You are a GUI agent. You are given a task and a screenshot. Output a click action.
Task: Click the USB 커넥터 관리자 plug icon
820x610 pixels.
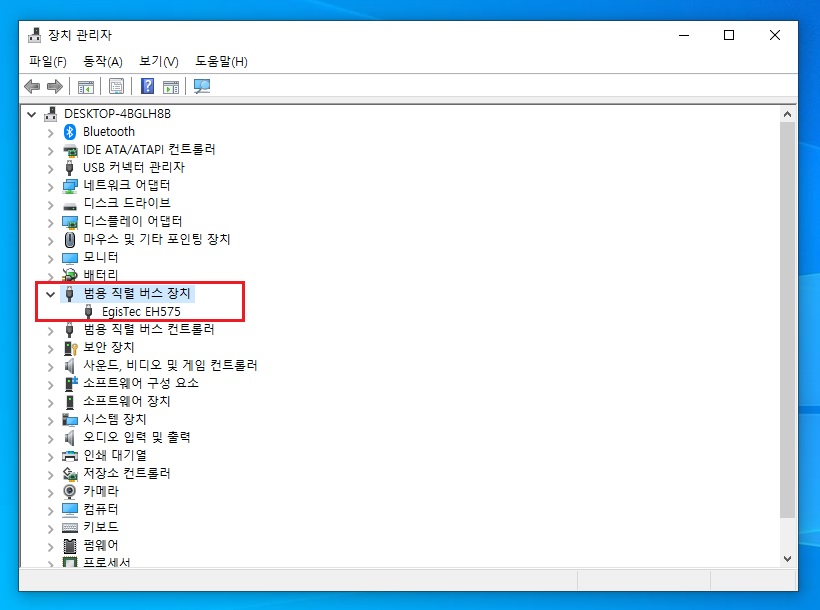pos(70,168)
